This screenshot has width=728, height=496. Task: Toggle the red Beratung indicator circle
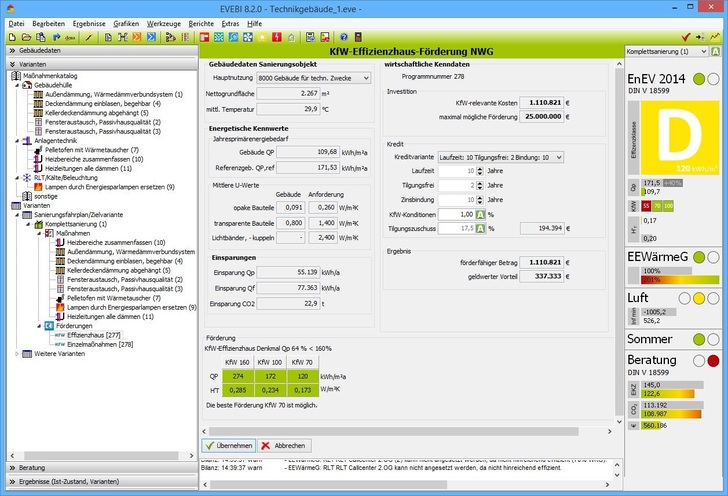pos(713,359)
